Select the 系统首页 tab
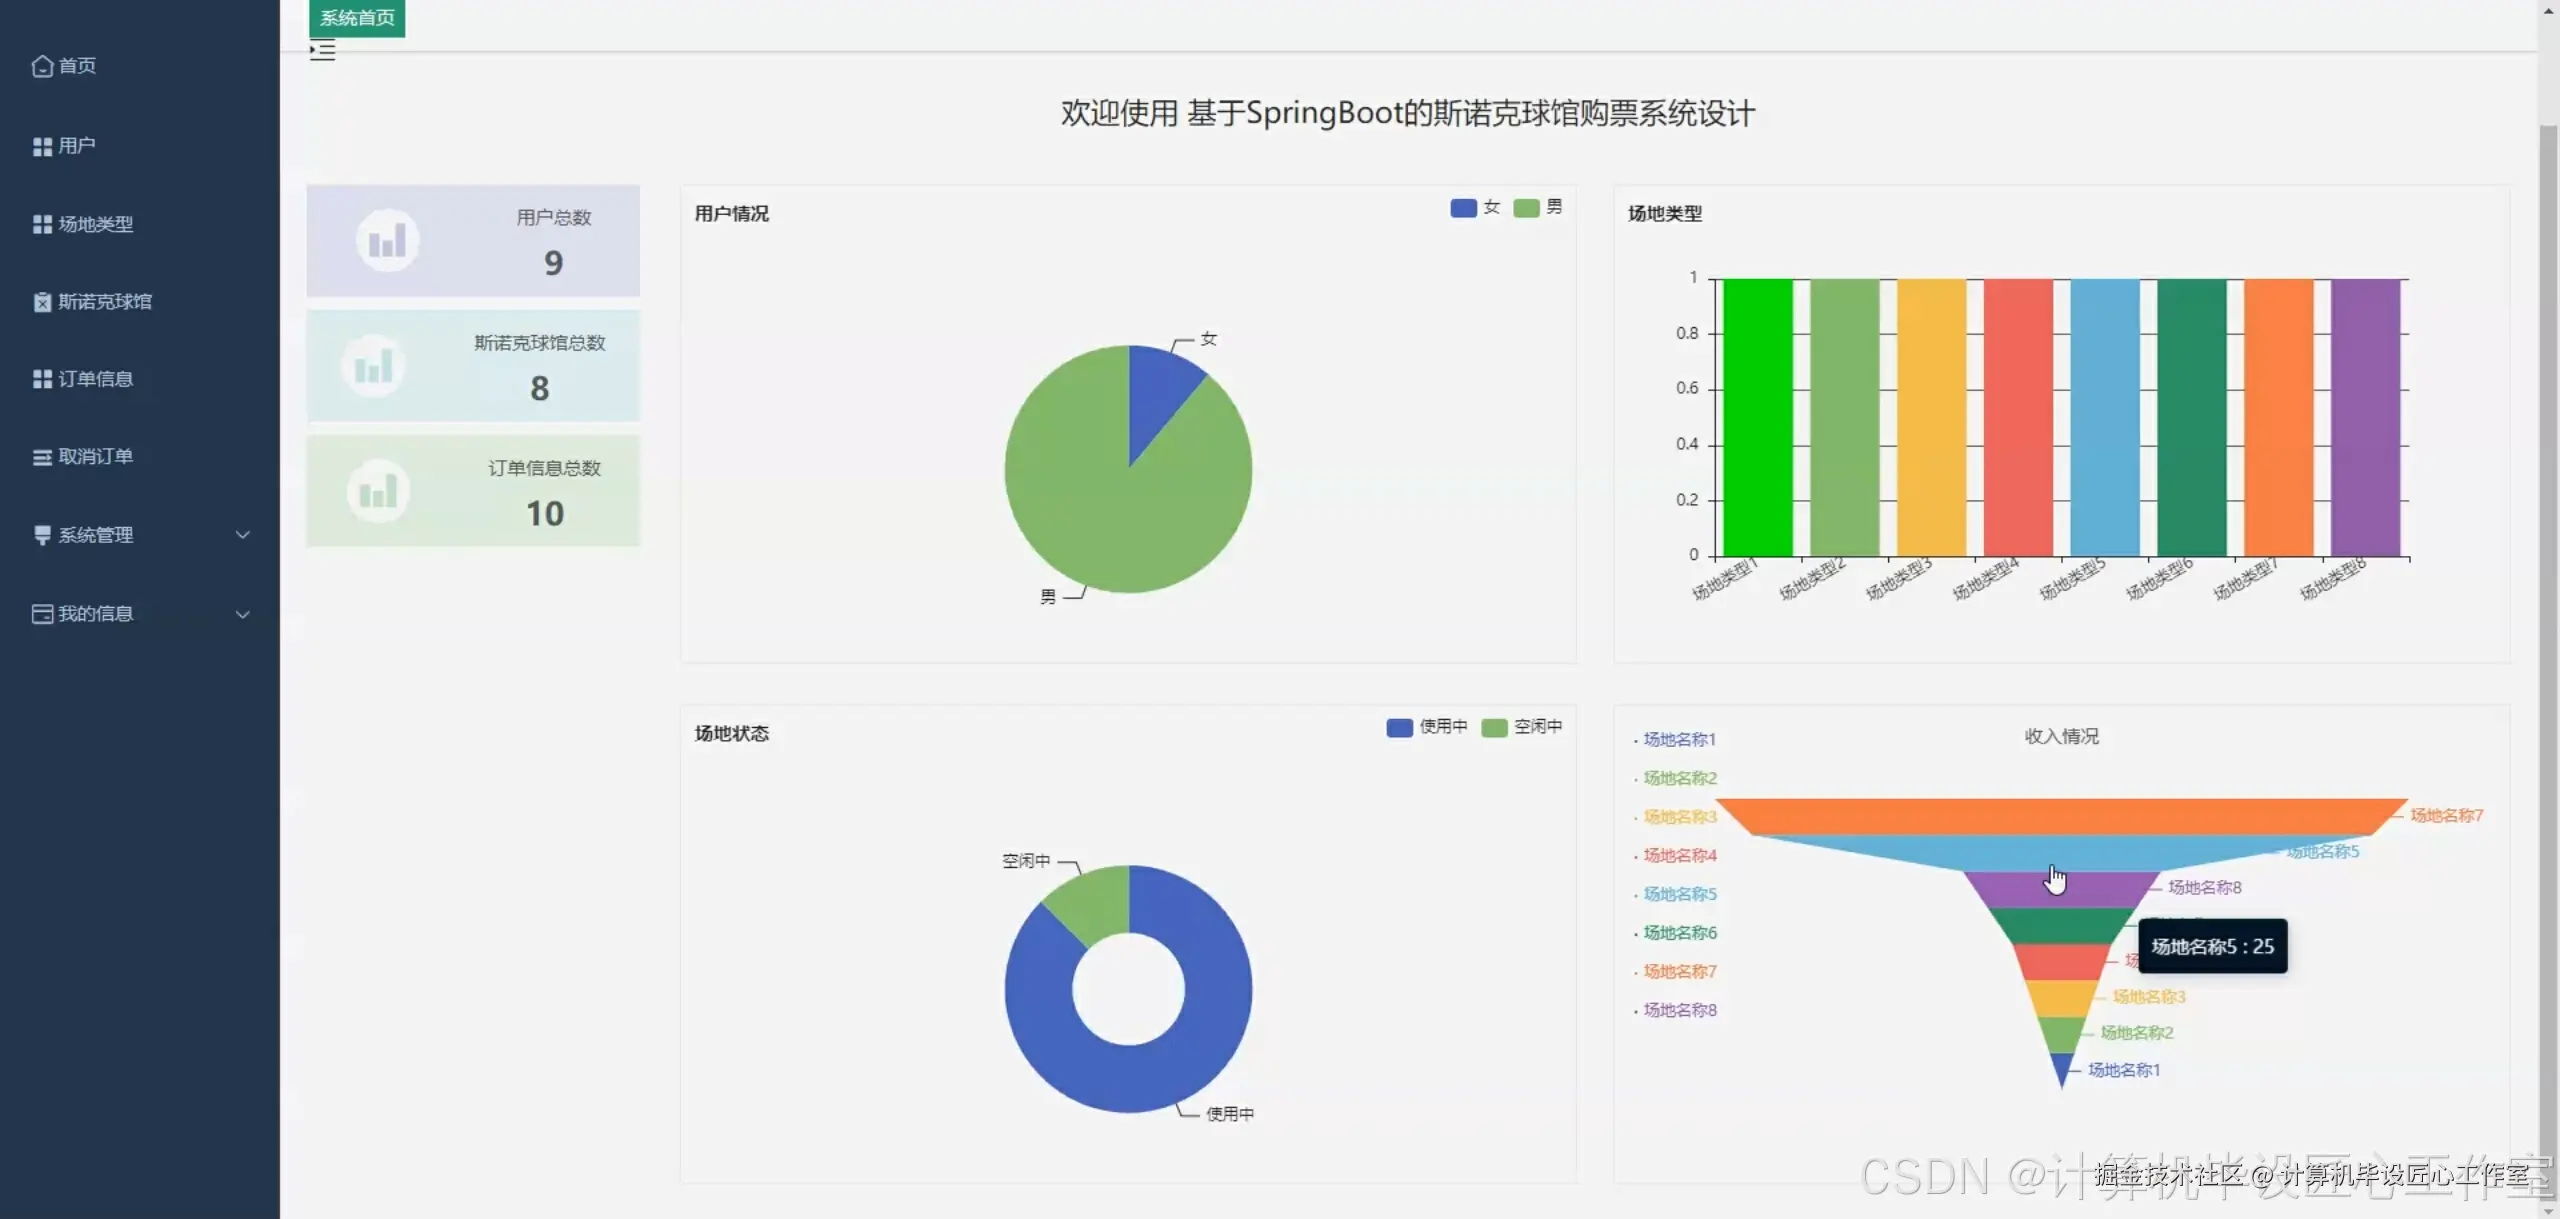This screenshot has height=1219, width=2560. (356, 16)
